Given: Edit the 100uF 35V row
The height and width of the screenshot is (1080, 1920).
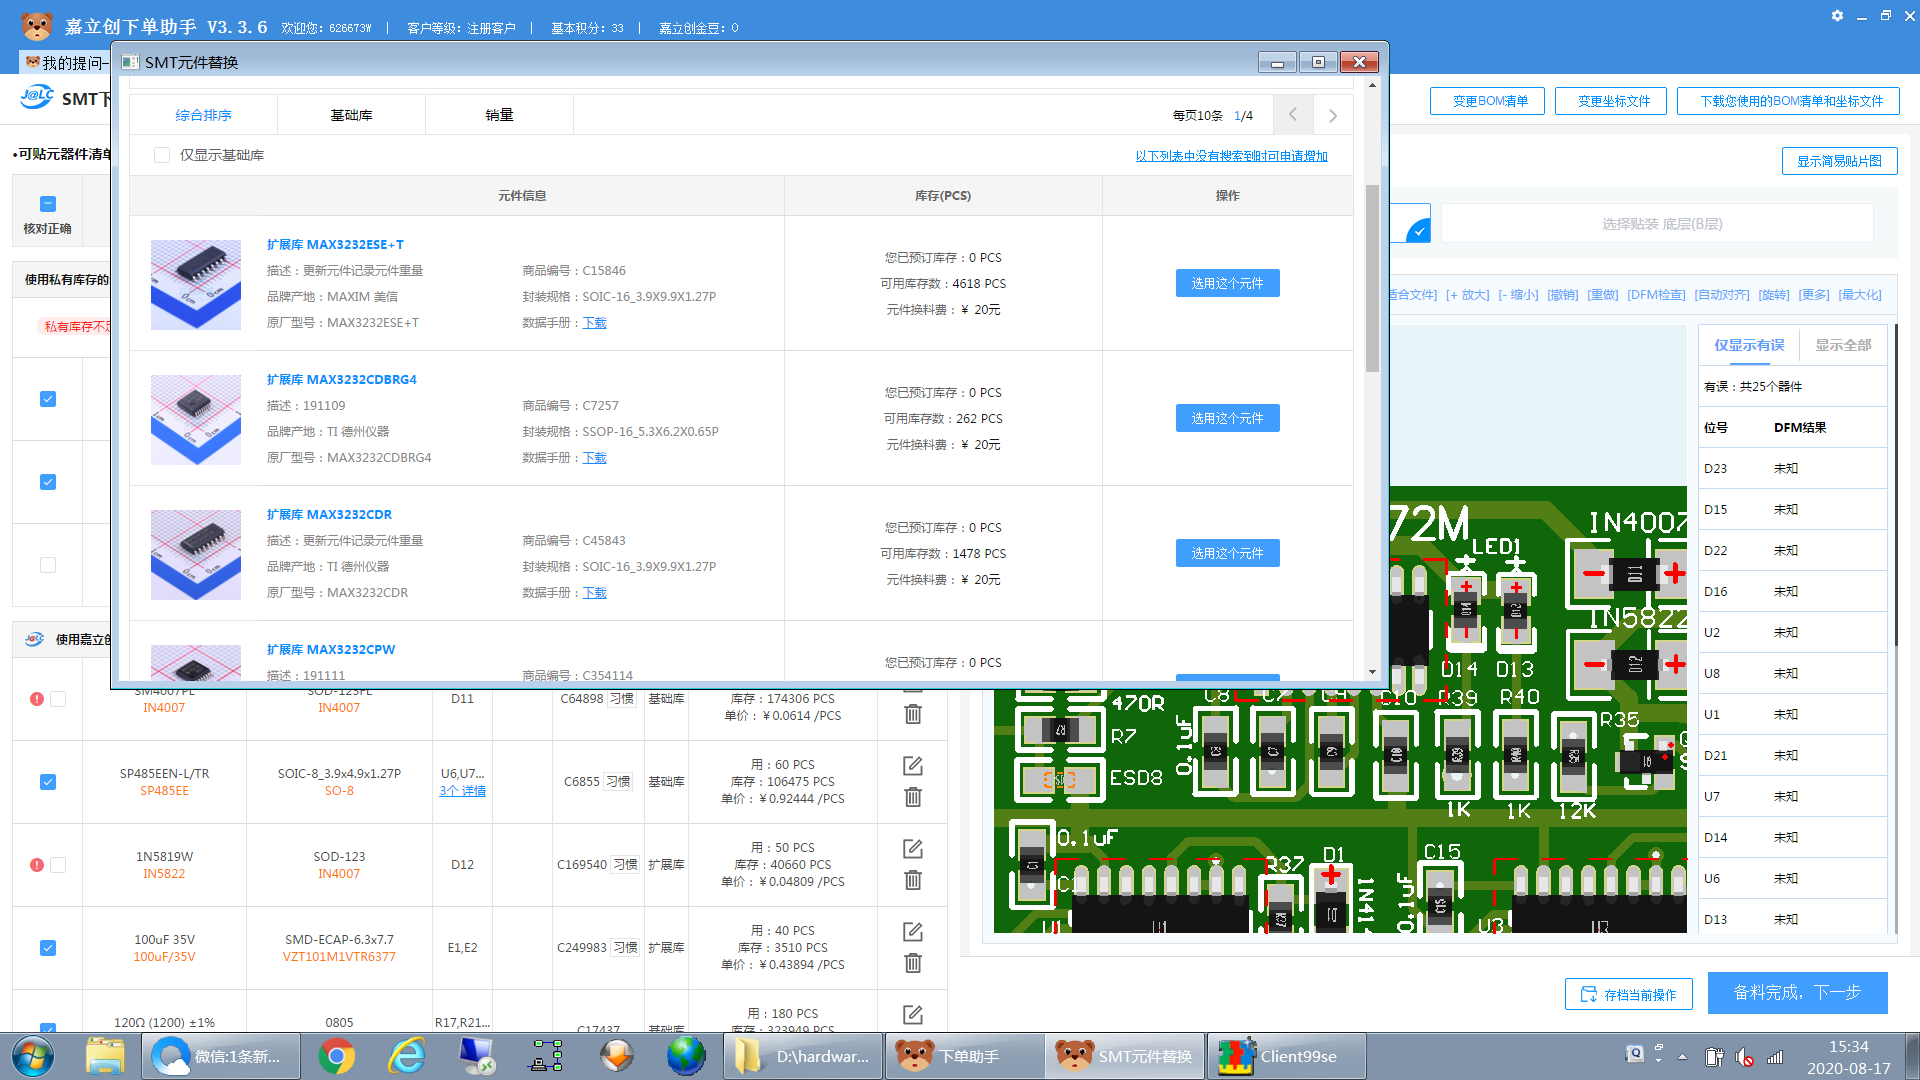Looking at the screenshot, I should click(x=912, y=931).
